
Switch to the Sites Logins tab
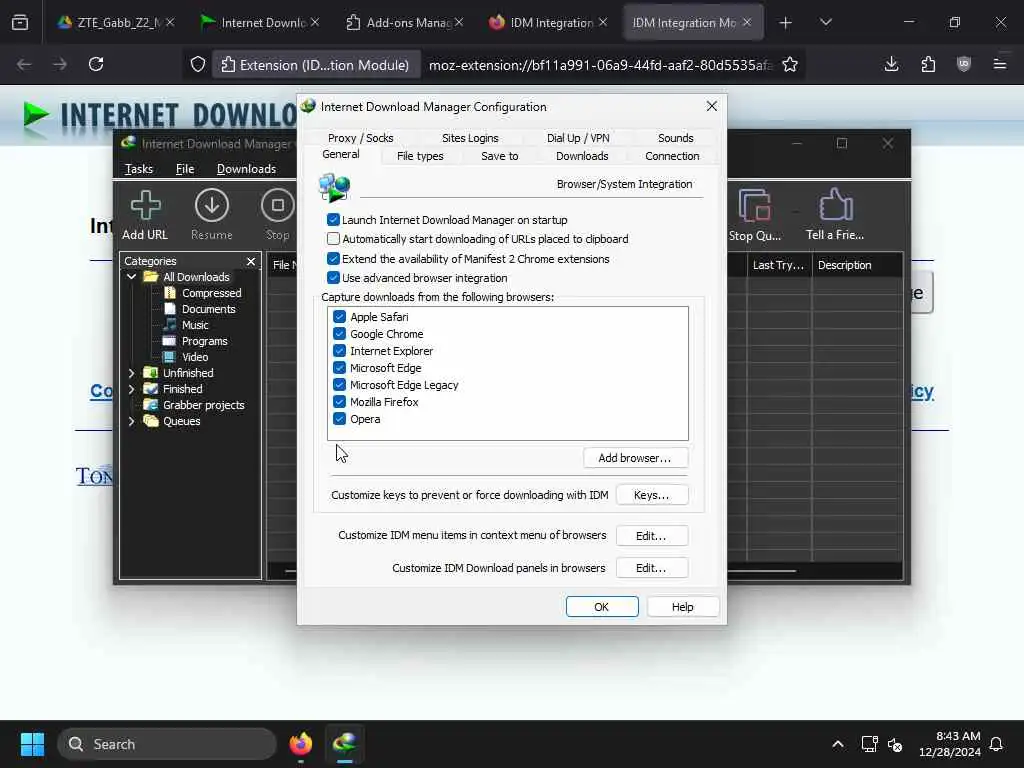(470, 138)
